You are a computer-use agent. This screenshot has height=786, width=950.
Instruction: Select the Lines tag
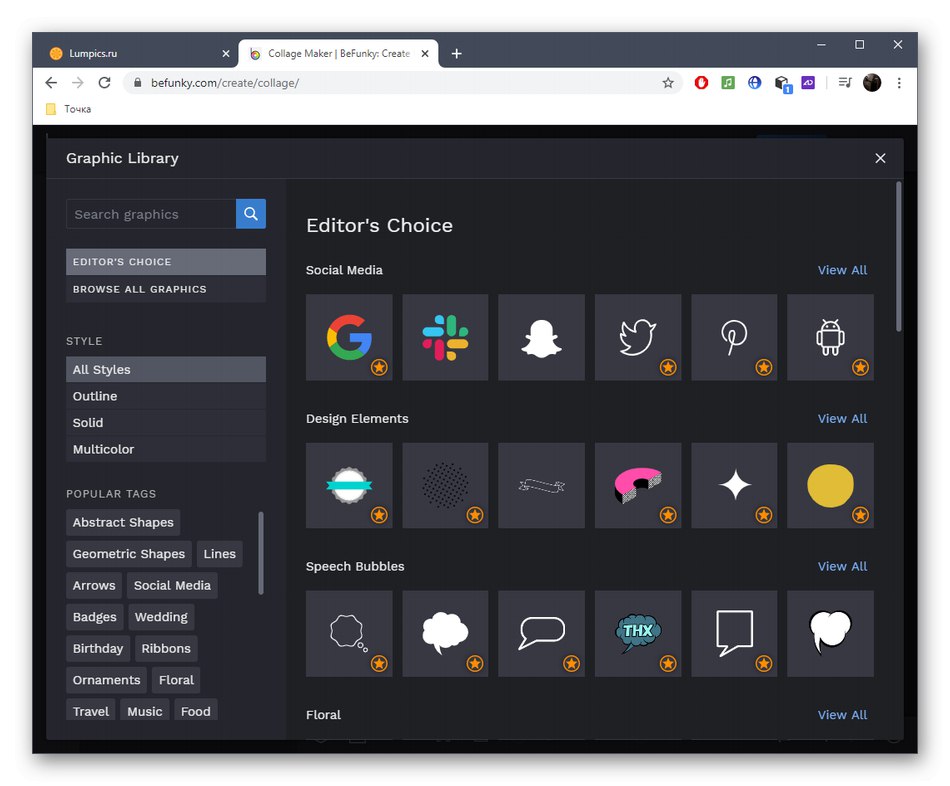pyautogui.click(x=219, y=554)
